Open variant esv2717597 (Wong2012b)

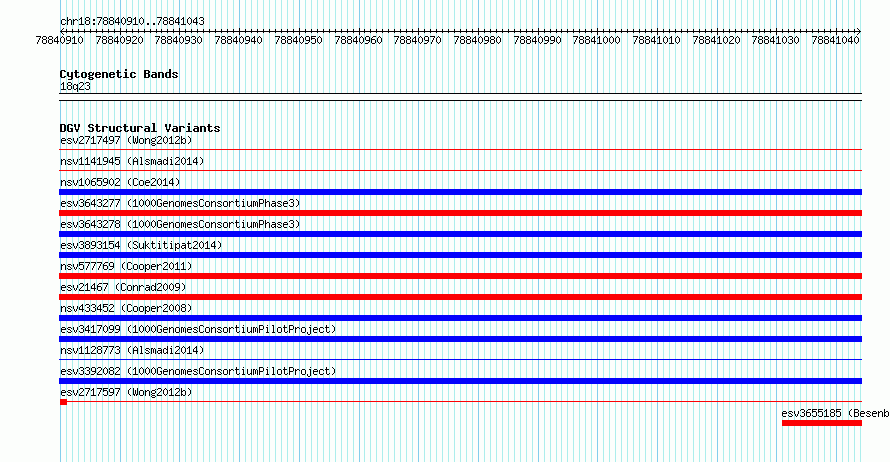pos(126,392)
